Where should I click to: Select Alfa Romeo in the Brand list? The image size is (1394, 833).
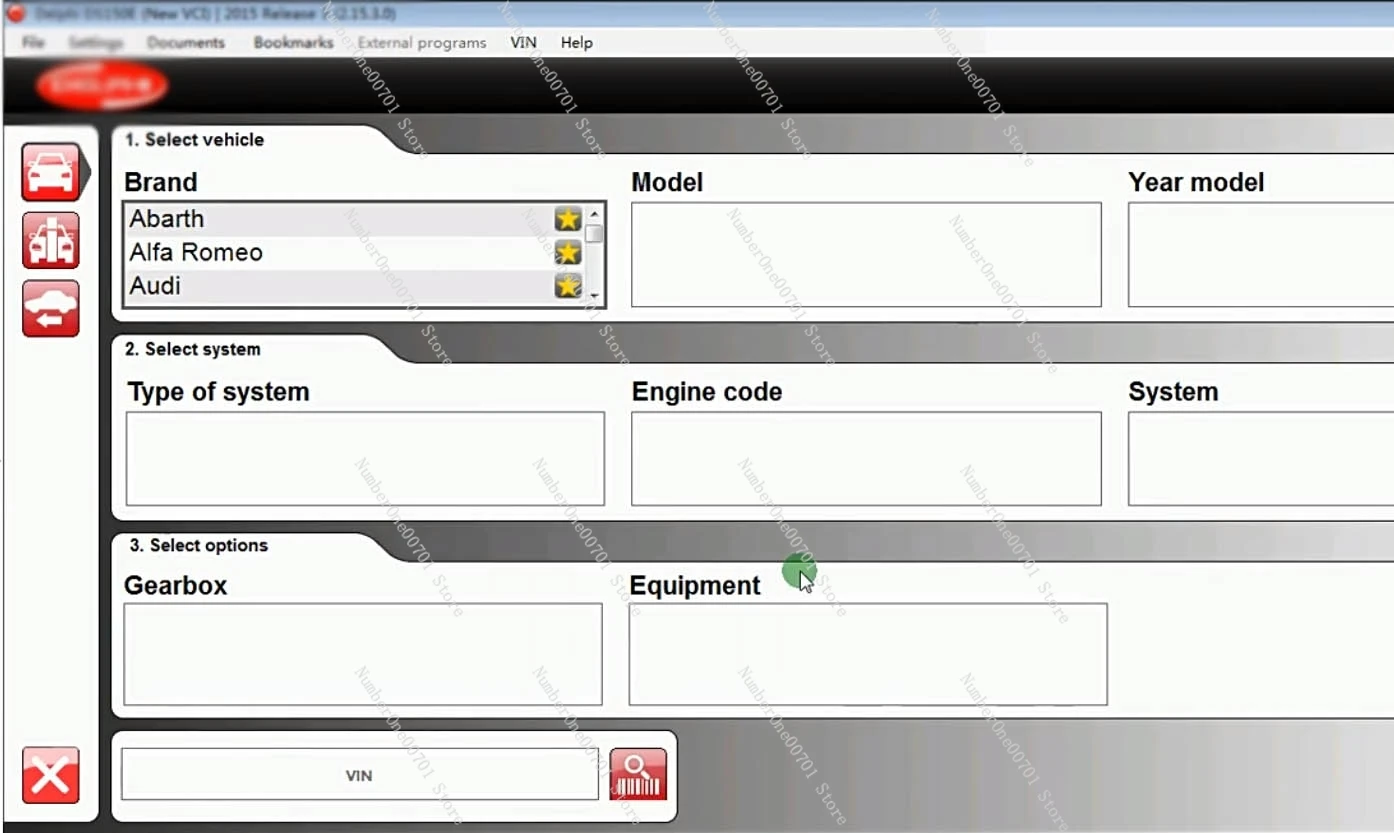(354, 252)
